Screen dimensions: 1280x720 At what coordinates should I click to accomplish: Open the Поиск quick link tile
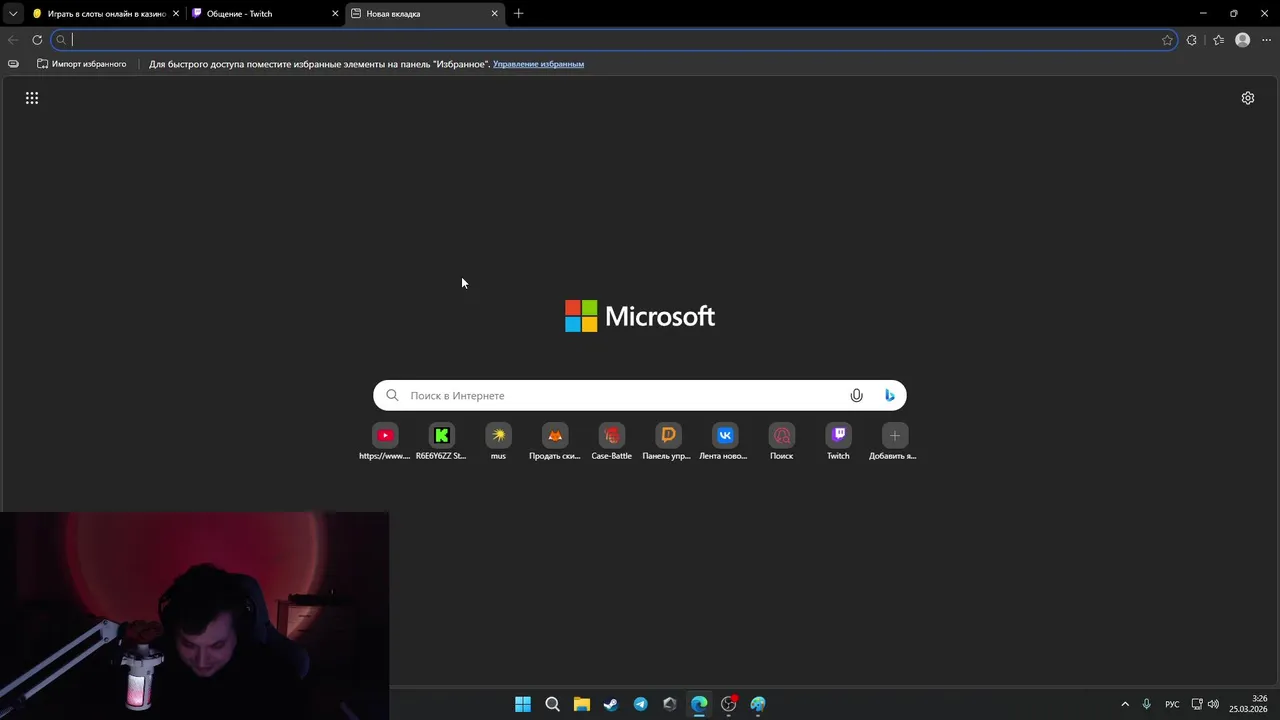tap(781, 441)
